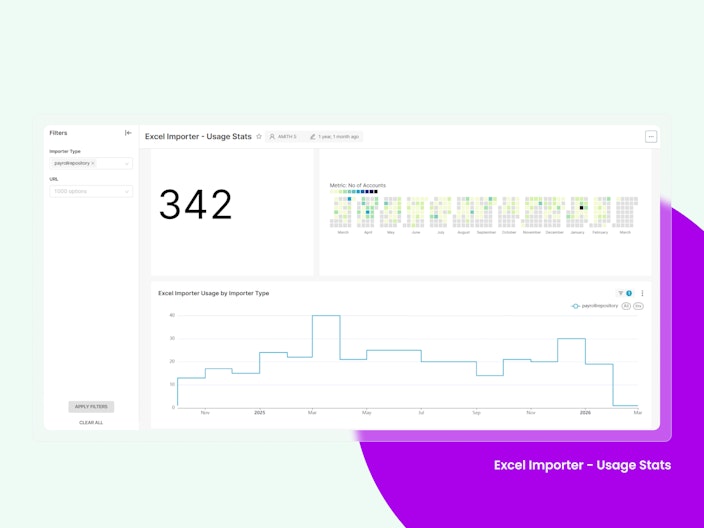
Task: Click the blue applied-filters count badge
Action: 629,293
